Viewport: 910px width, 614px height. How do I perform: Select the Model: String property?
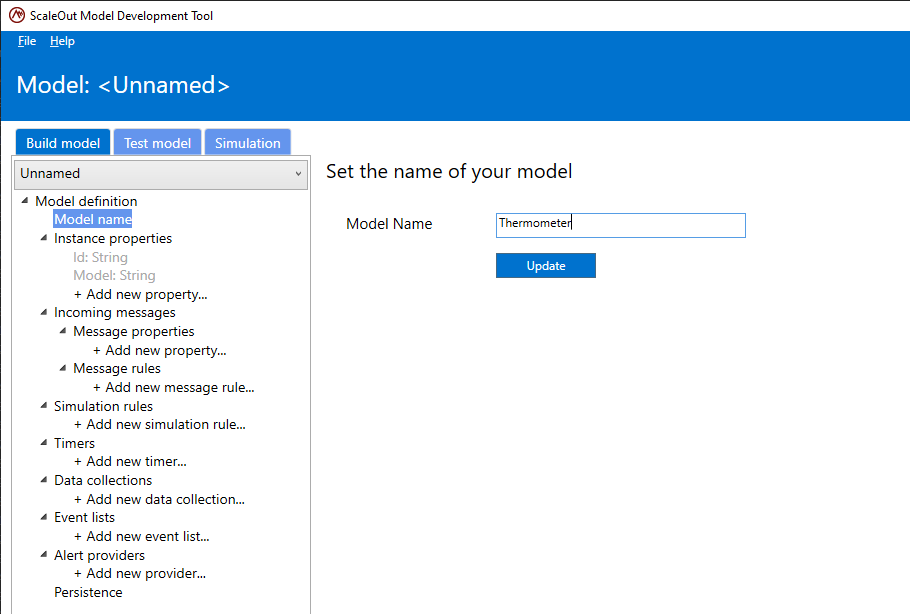pyautogui.click(x=114, y=275)
